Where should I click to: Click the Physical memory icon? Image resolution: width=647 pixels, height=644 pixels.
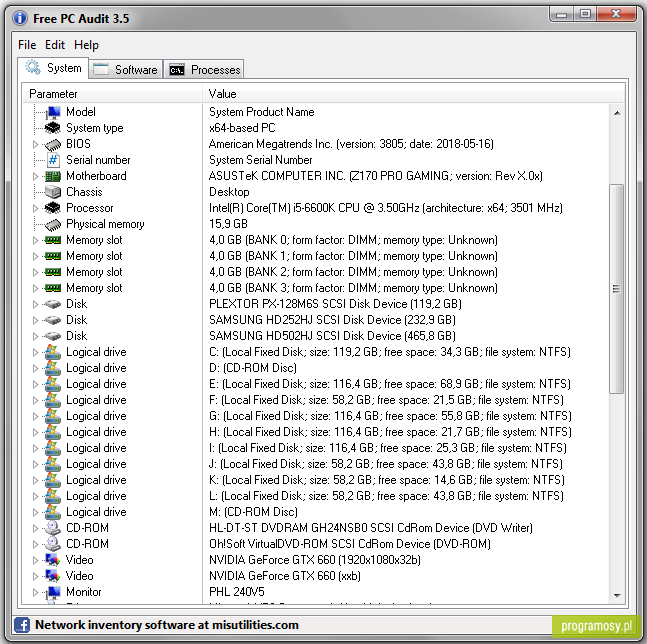point(53,224)
